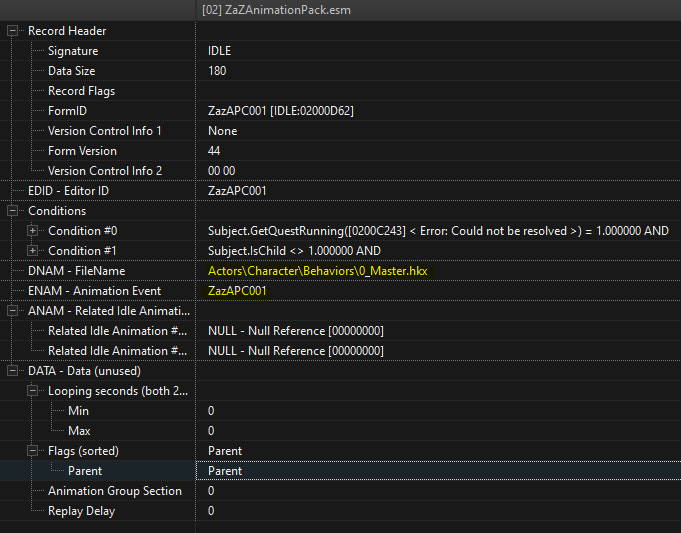Click the 0_Master.hkx file path value
This screenshot has height=533, width=681.
click(317, 271)
